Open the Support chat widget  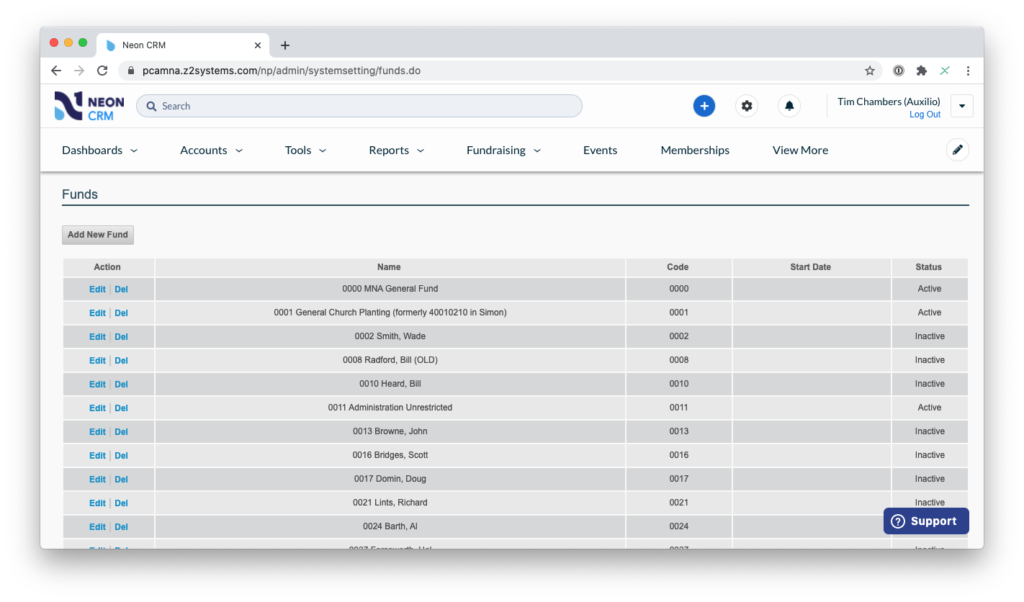pos(925,521)
